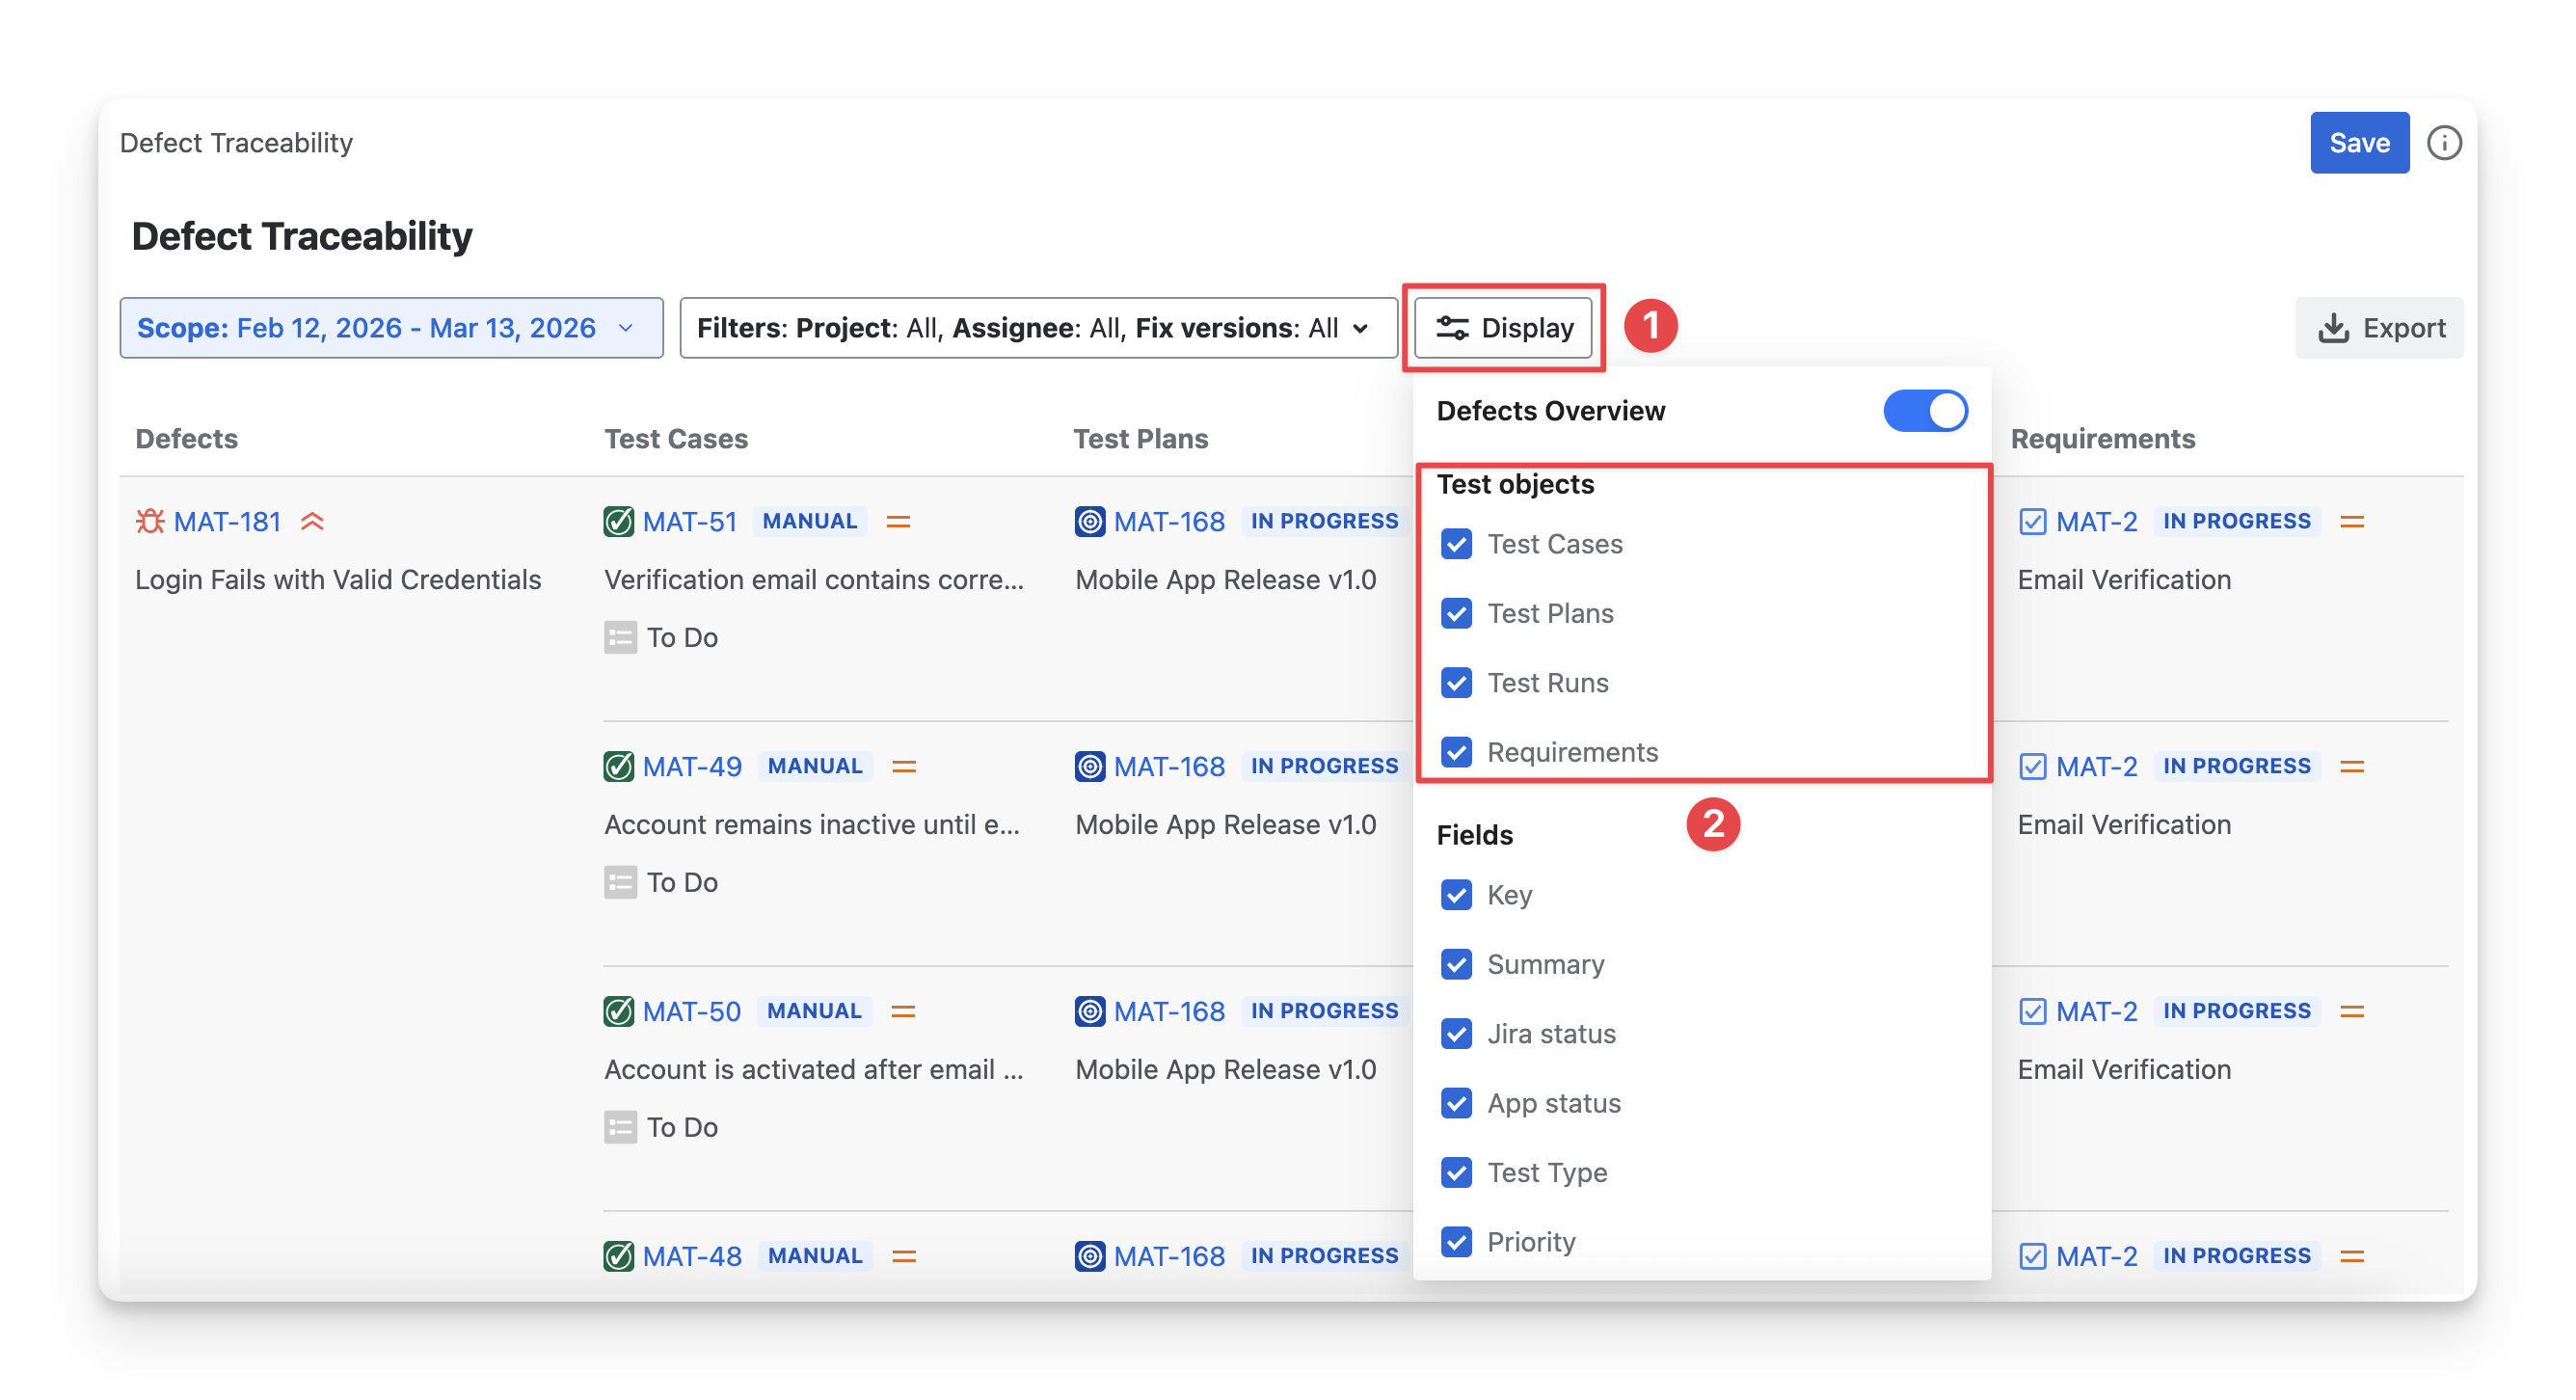Expand the Filters dropdown

pos(1037,328)
